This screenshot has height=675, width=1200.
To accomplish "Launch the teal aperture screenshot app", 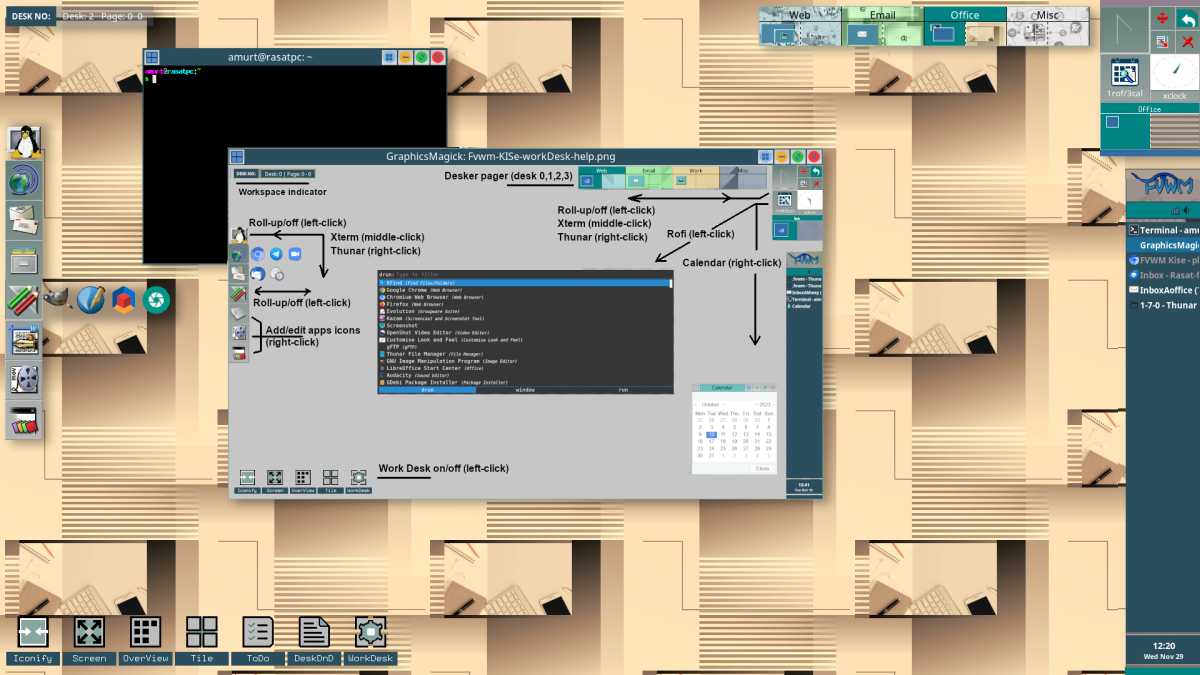I will [156, 298].
